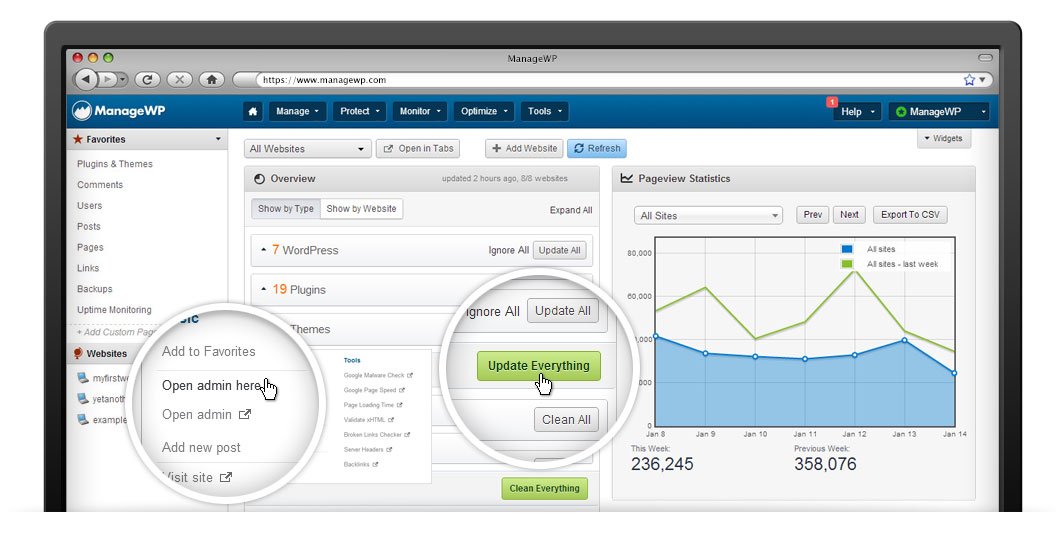Expand the Widgets dropdown
This screenshot has width=1064, height=535.
[x=944, y=139]
